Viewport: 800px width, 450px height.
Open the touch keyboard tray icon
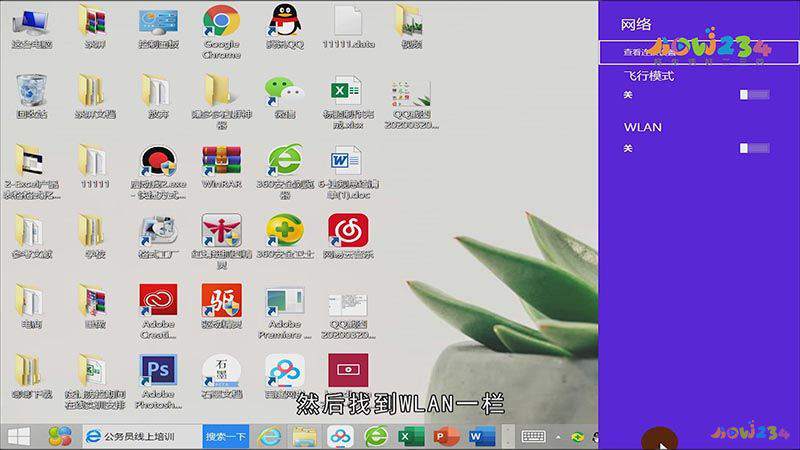[x=533, y=437]
